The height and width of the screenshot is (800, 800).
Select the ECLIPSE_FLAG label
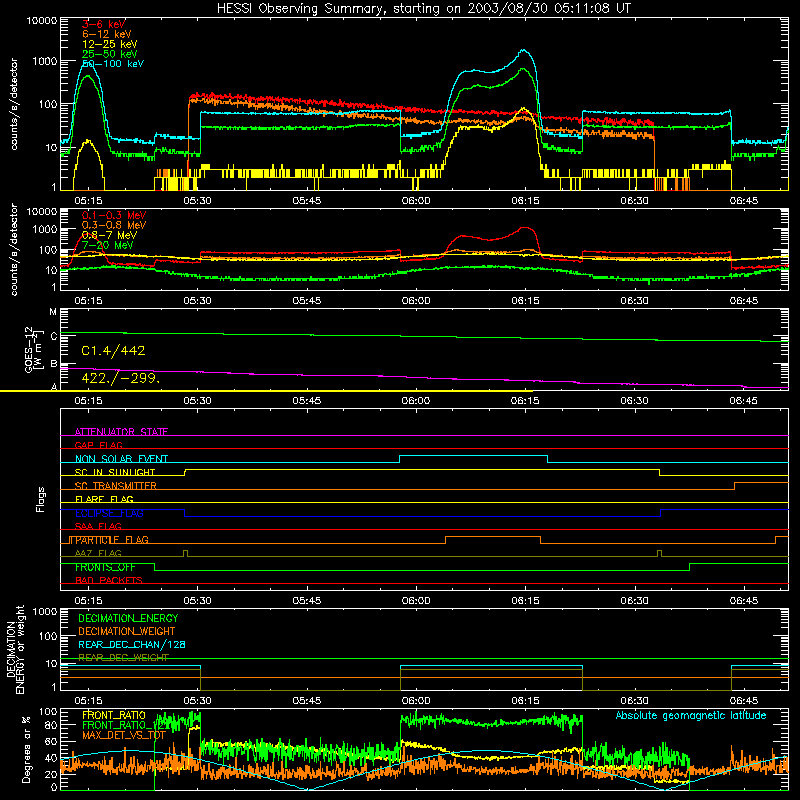(109, 513)
